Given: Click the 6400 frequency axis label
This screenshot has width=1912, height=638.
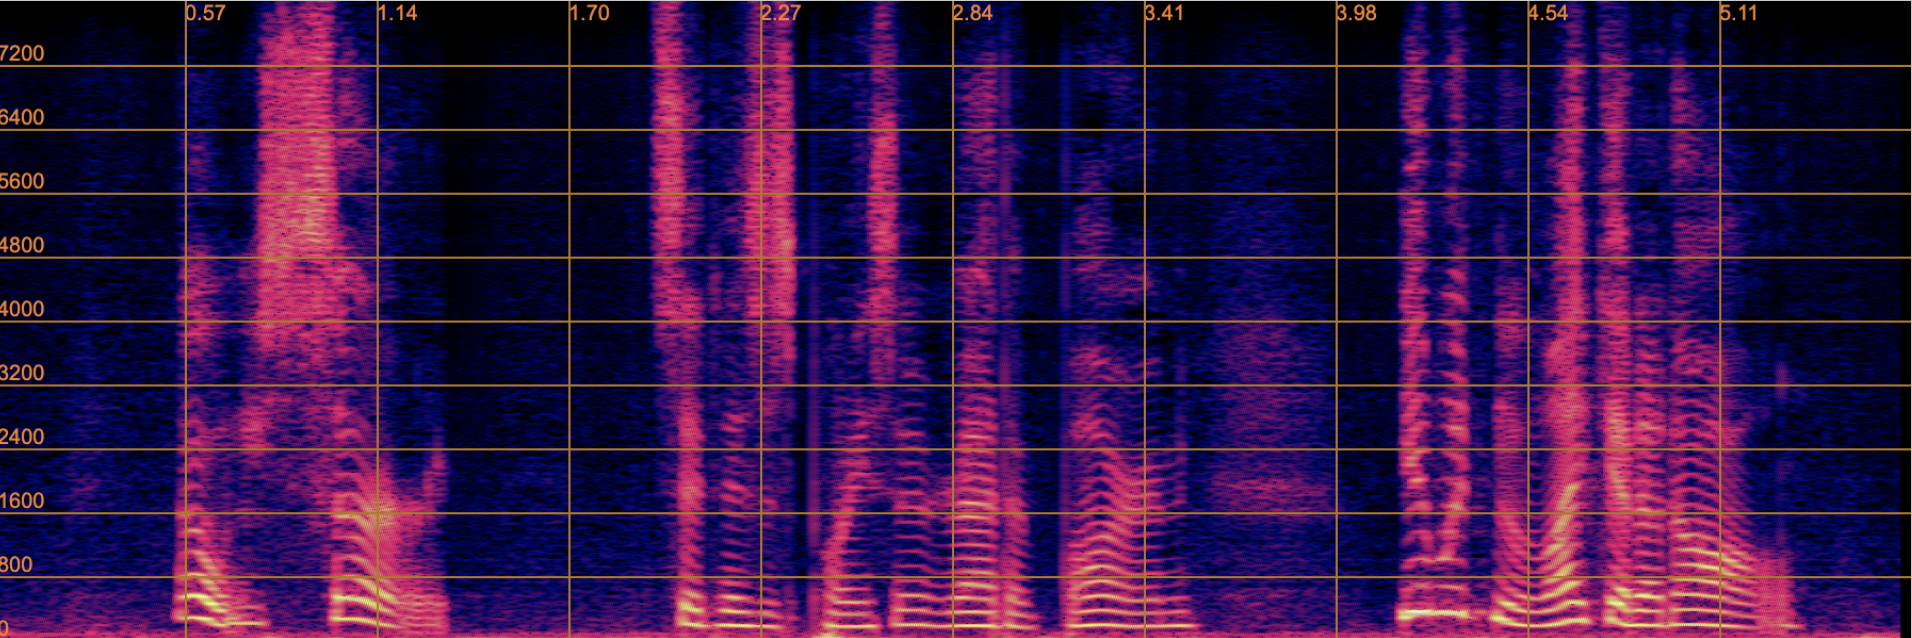Looking at the screenshot, I should [x=22, y=118].
